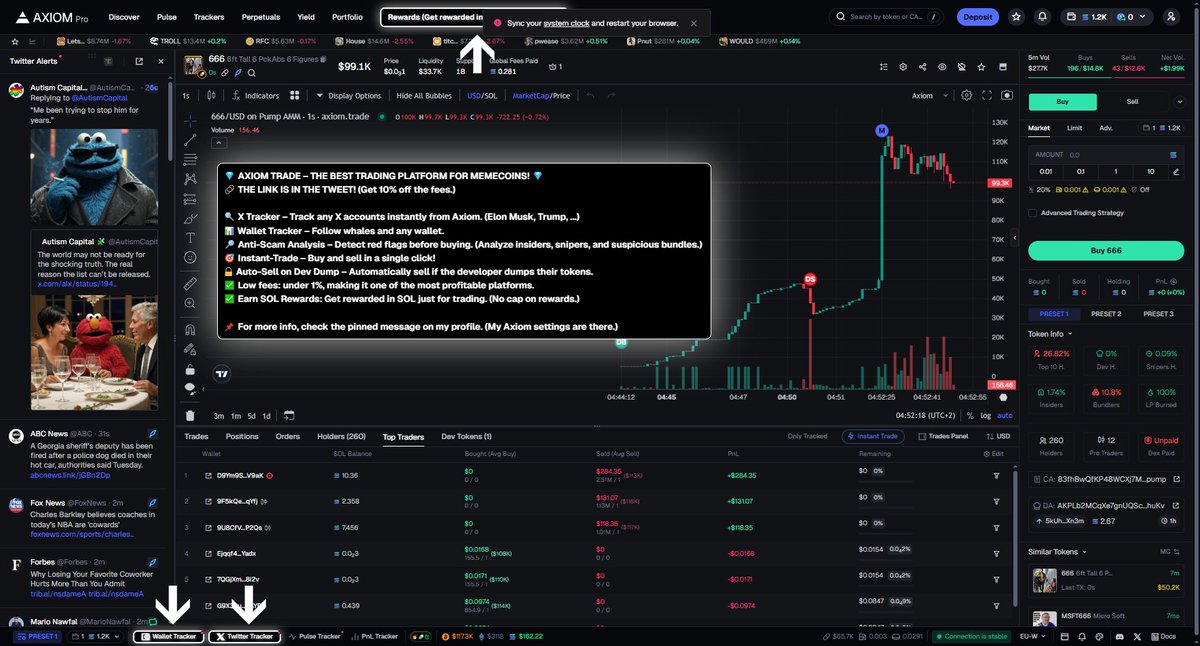Select the text annotation tool

(190, 238)
